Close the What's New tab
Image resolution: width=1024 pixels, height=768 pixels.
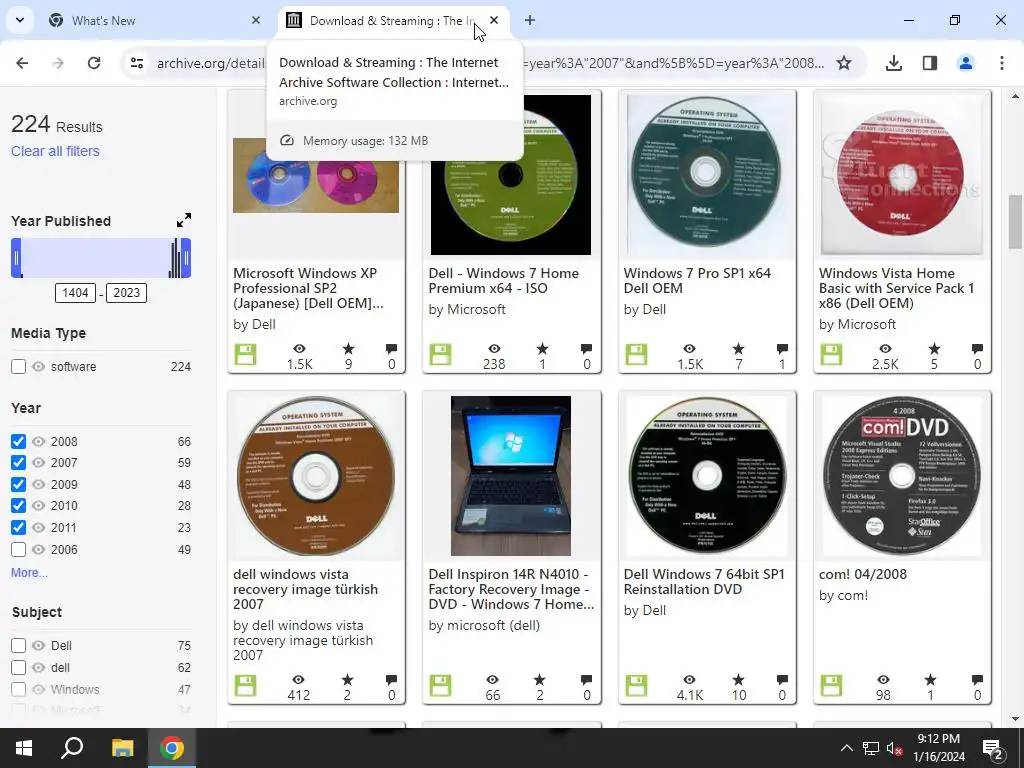256,21
